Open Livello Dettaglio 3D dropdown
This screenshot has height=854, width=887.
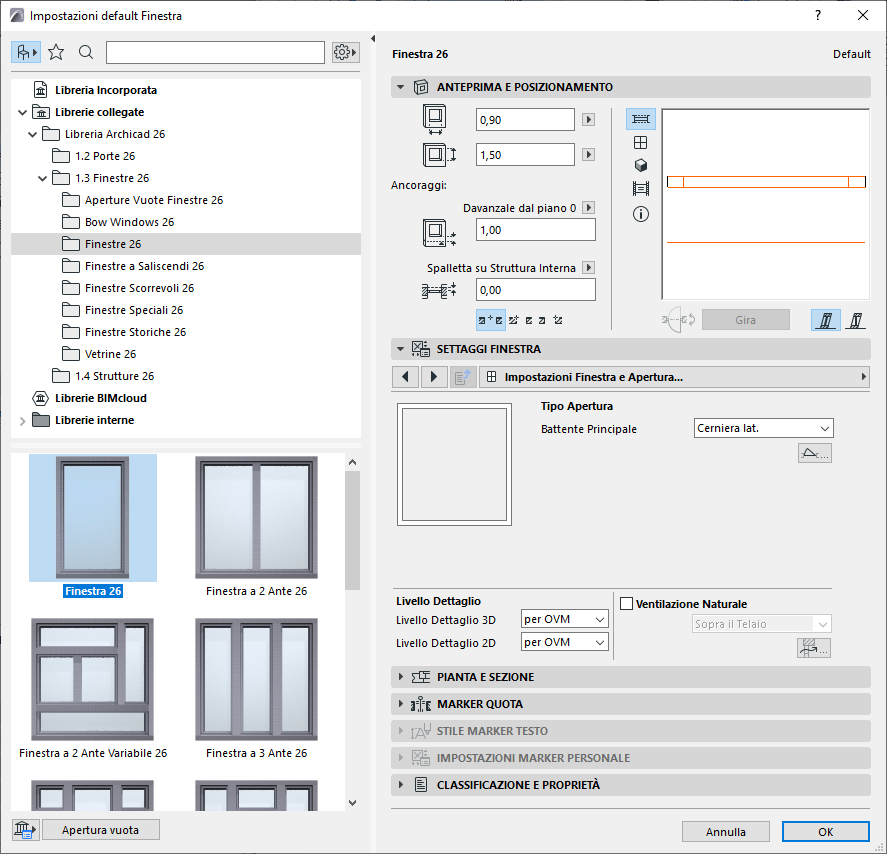pos(565,619)
